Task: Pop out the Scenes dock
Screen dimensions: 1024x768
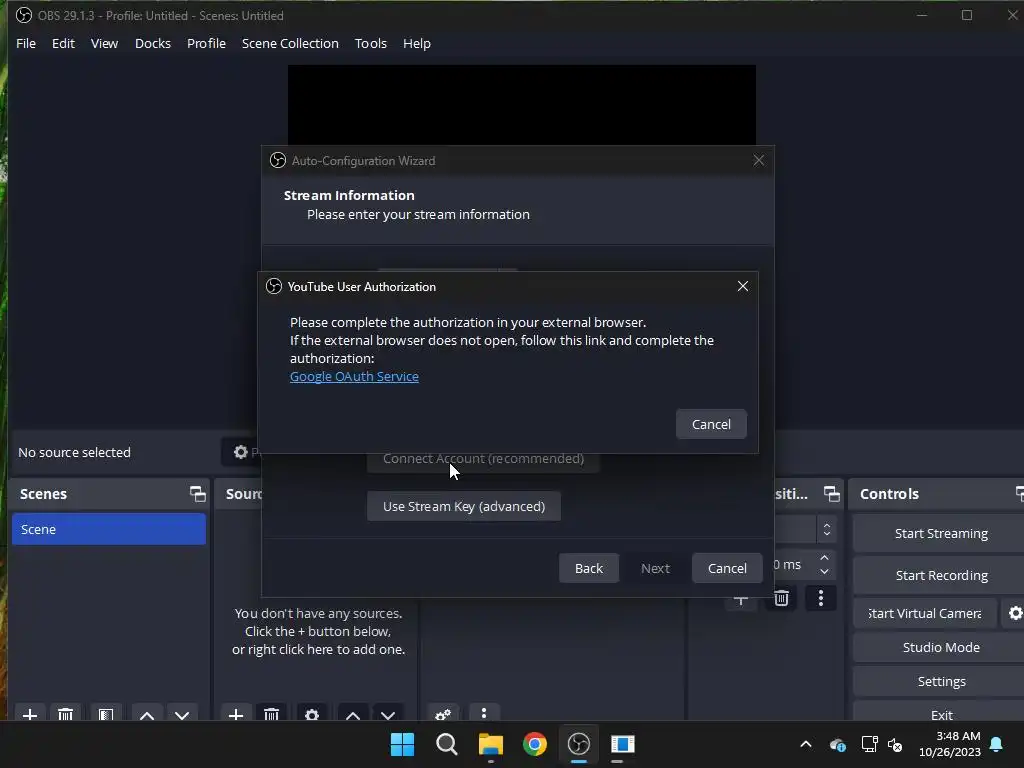Action: click(197, 494)
